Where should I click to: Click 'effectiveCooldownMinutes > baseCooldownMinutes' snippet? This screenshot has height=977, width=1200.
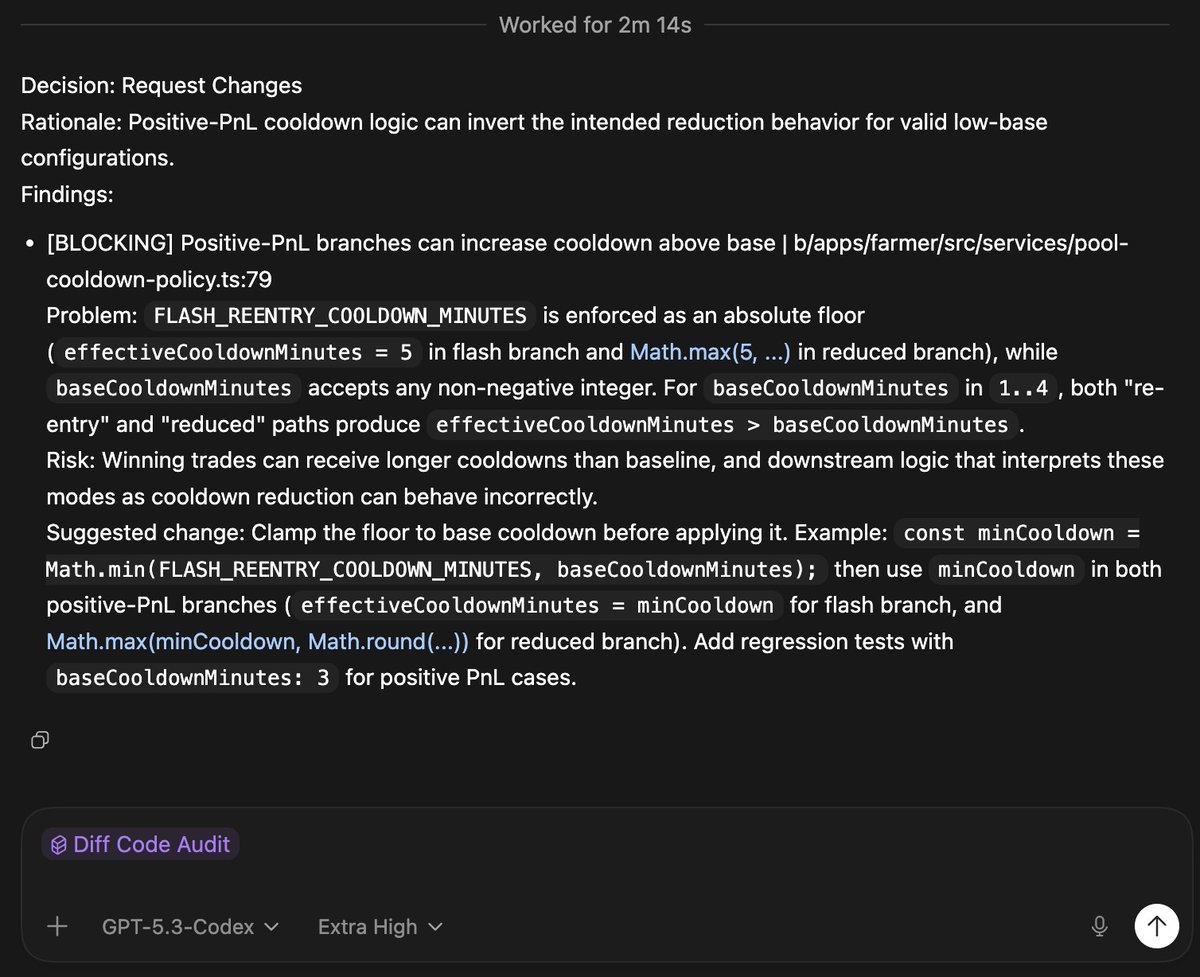[722, 424]
